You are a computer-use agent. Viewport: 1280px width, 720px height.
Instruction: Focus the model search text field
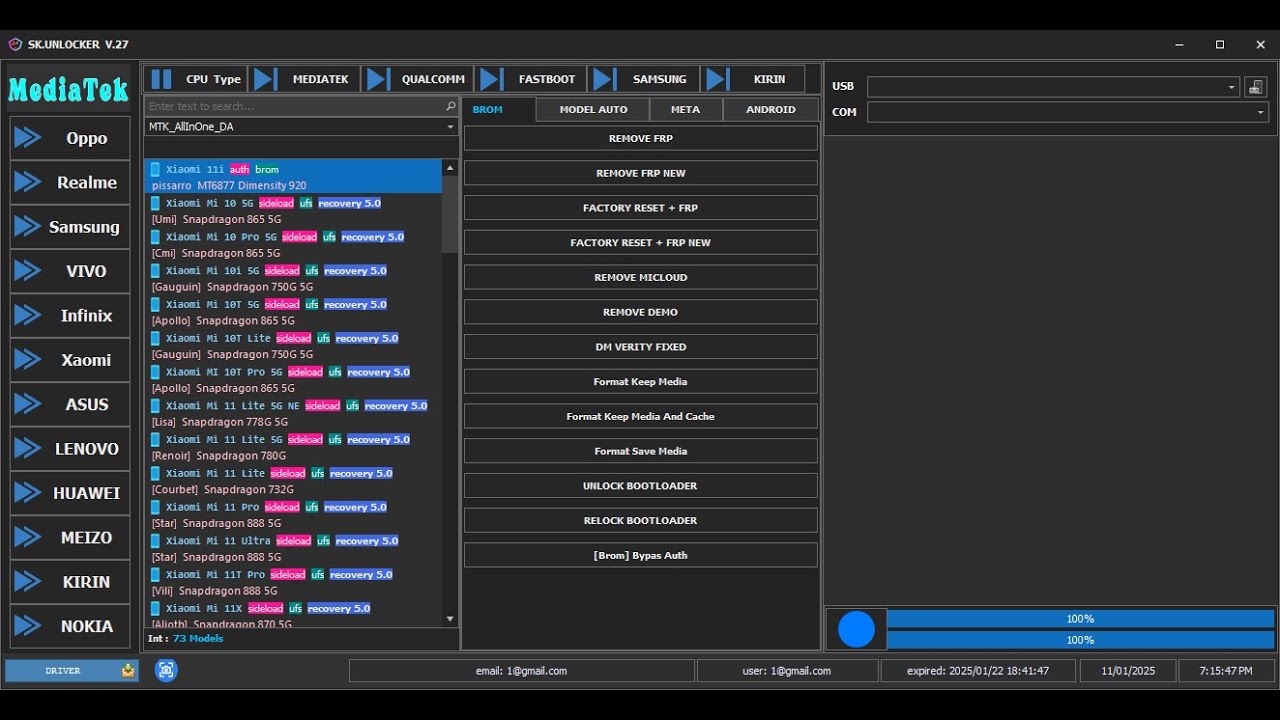point(295,106)
